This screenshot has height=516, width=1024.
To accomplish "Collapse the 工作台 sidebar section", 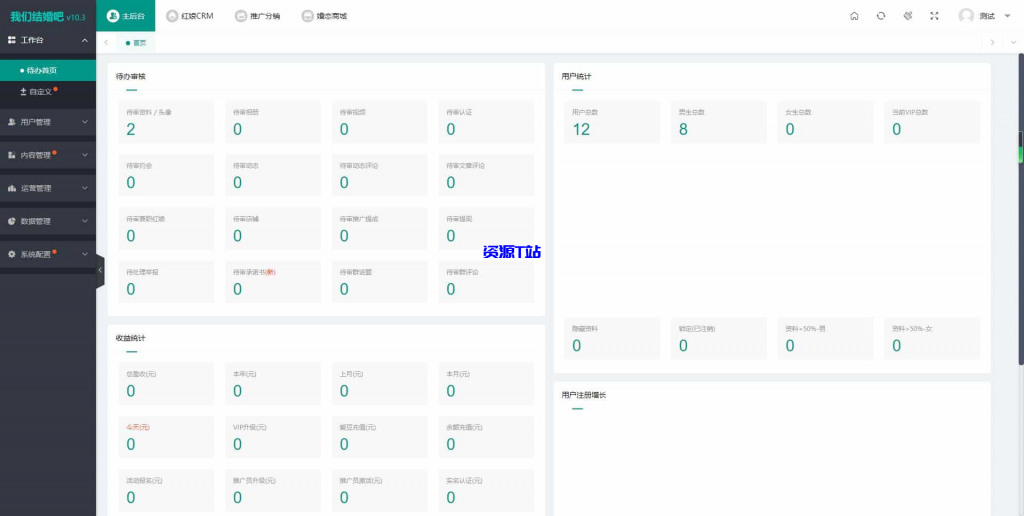I will (x=85, y=40).
